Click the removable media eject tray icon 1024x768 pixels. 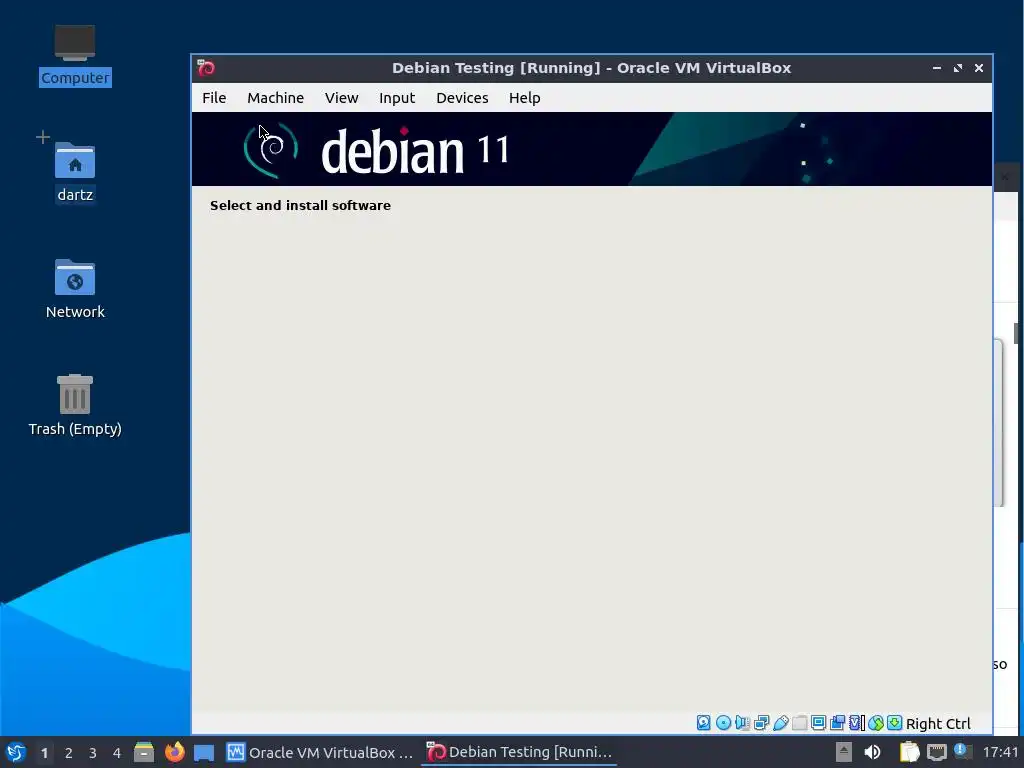(844, 752)
